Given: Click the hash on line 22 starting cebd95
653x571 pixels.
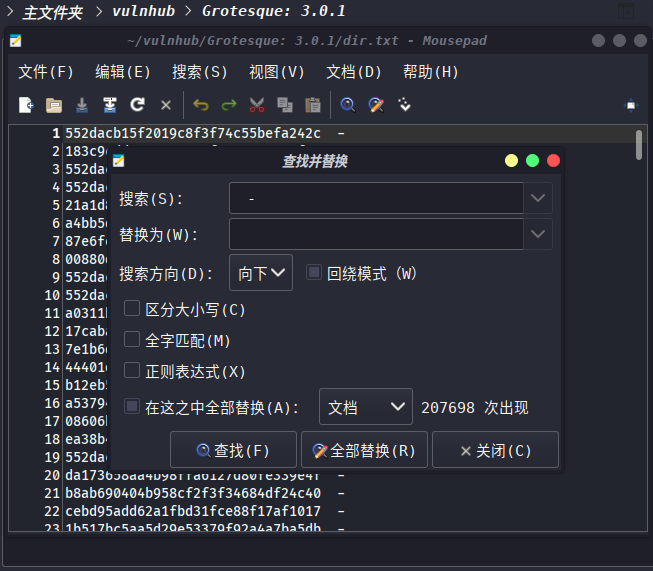Looking at the screenshot, I should tap(193, 511).
